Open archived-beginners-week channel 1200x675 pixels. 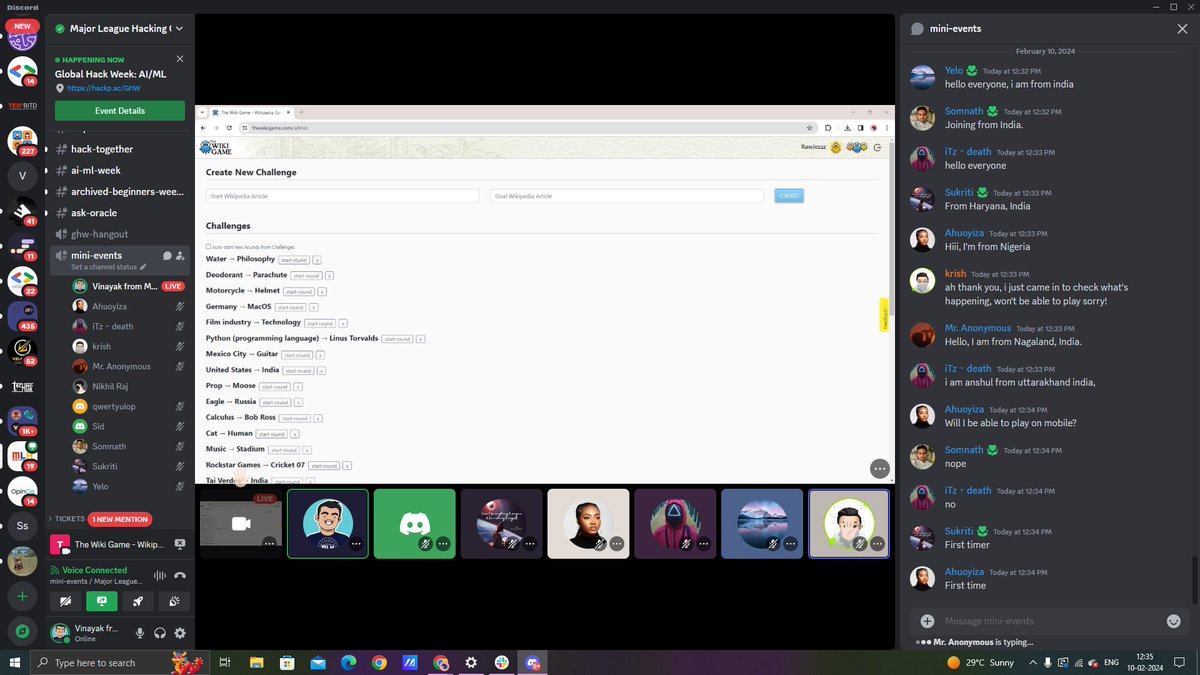click(119, 191)
